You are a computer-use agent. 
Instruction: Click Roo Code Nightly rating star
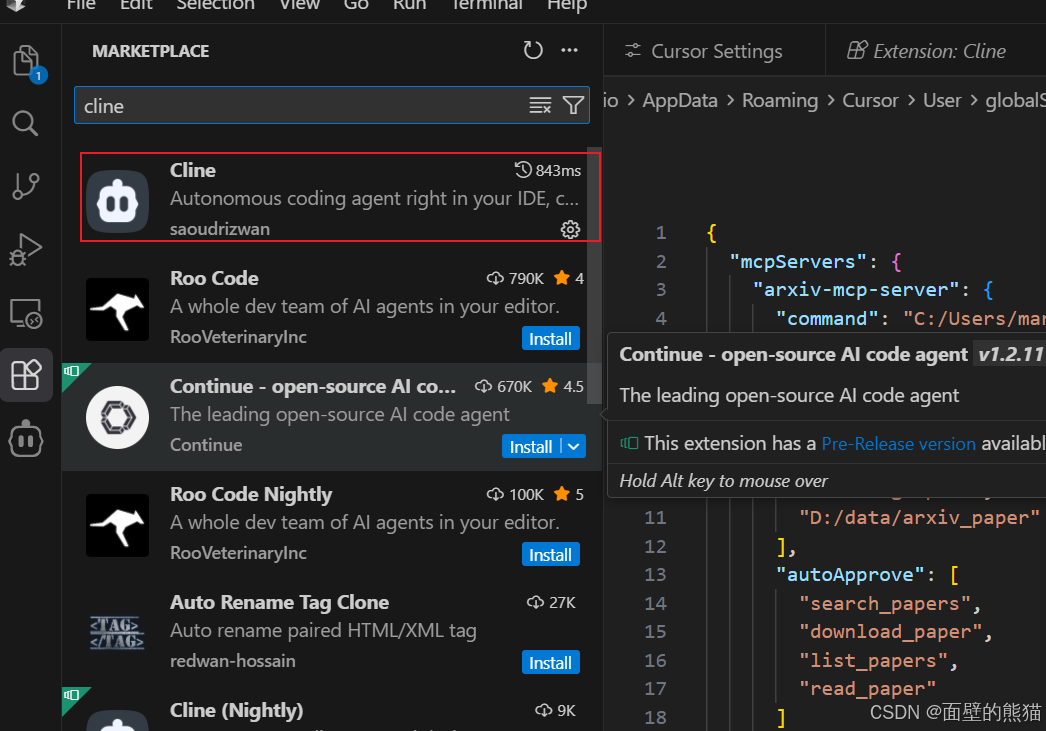[x=562, y=494]
